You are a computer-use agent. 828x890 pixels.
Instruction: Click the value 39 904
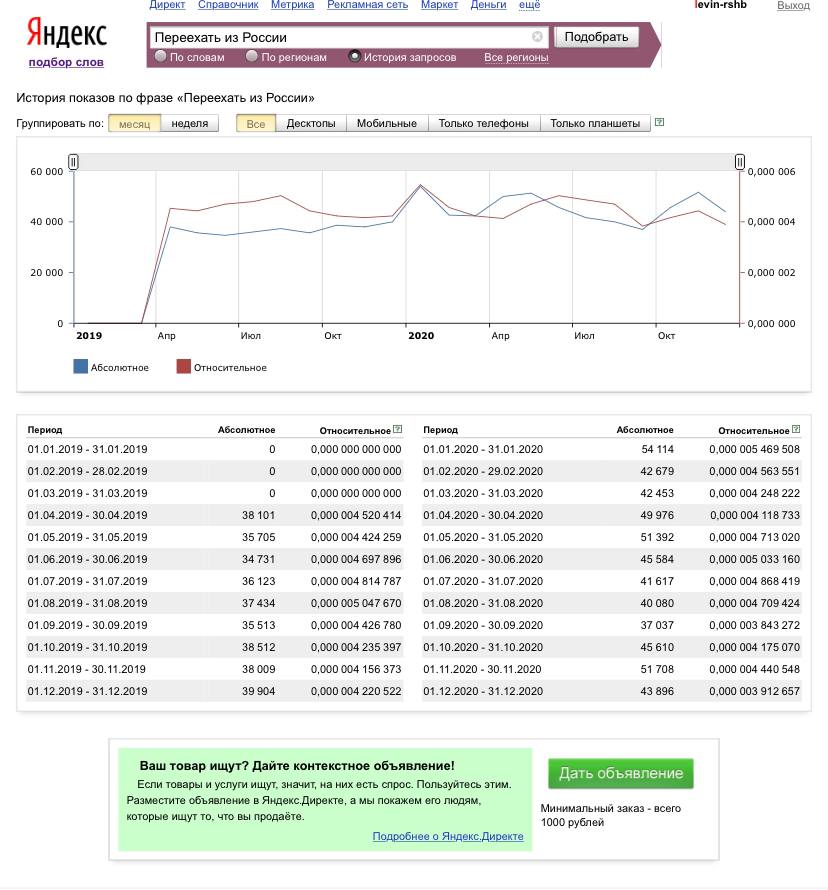[258, 691]
